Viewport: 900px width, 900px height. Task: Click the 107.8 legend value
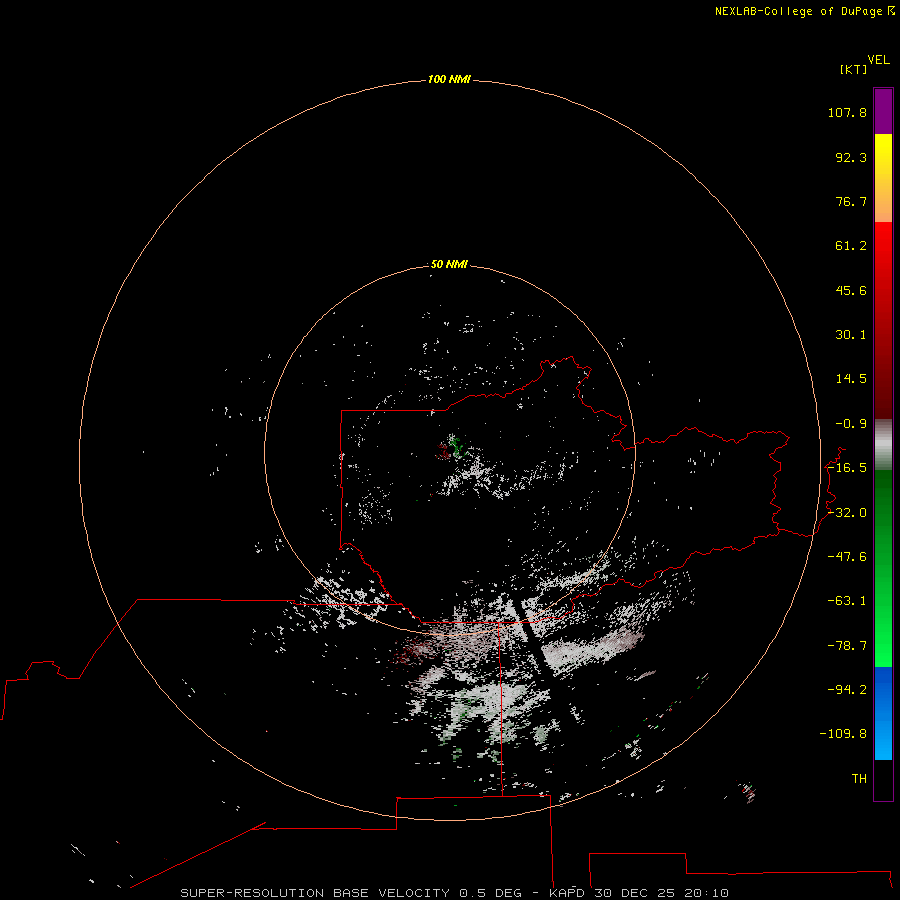pyautogui.click(x=847, y=112)
